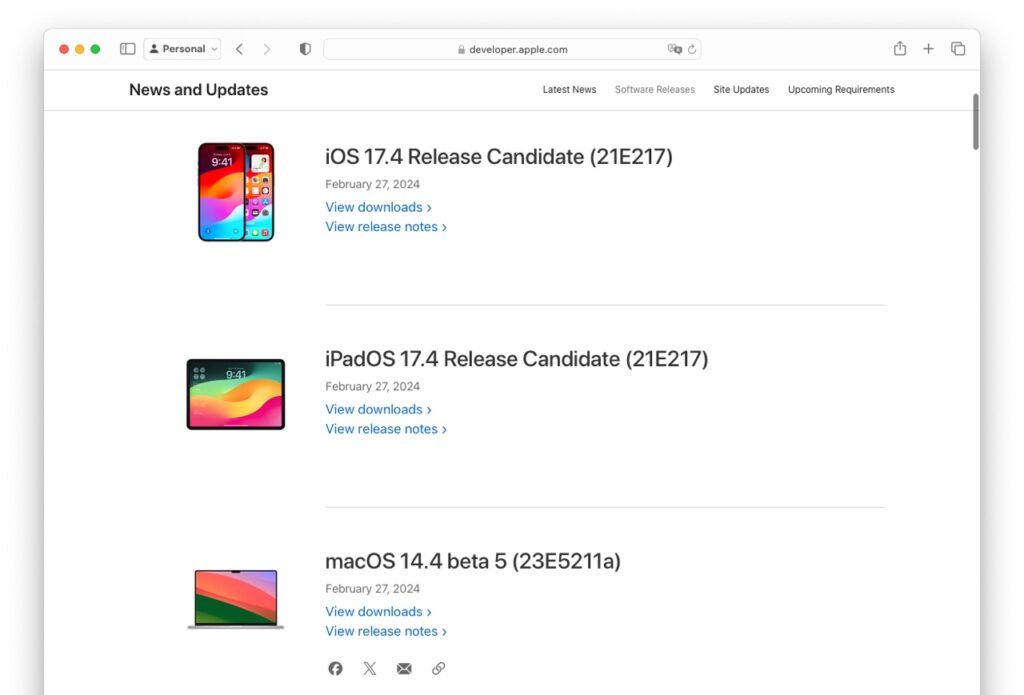
Task: Copy the article link using the link icon
Action: point(438,668)
